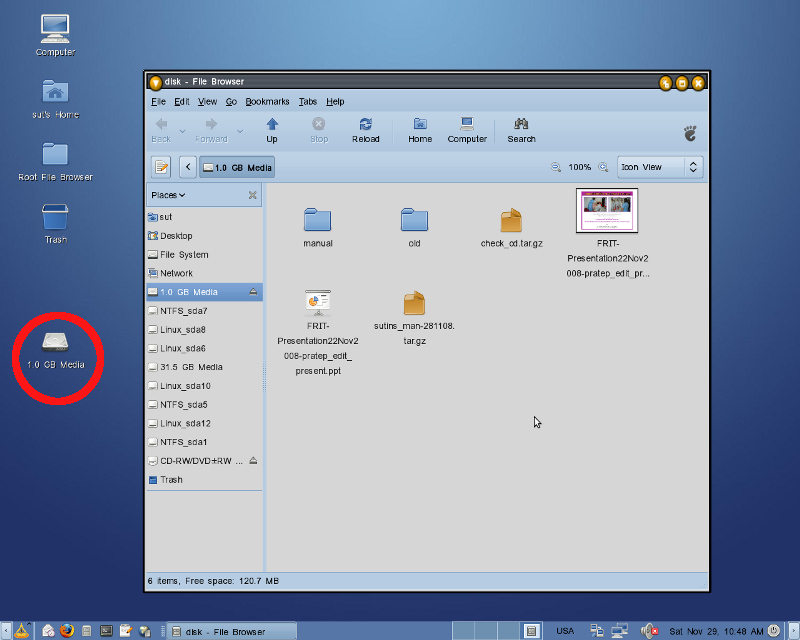Select Linux_sda8 in the sidebar

204,330
